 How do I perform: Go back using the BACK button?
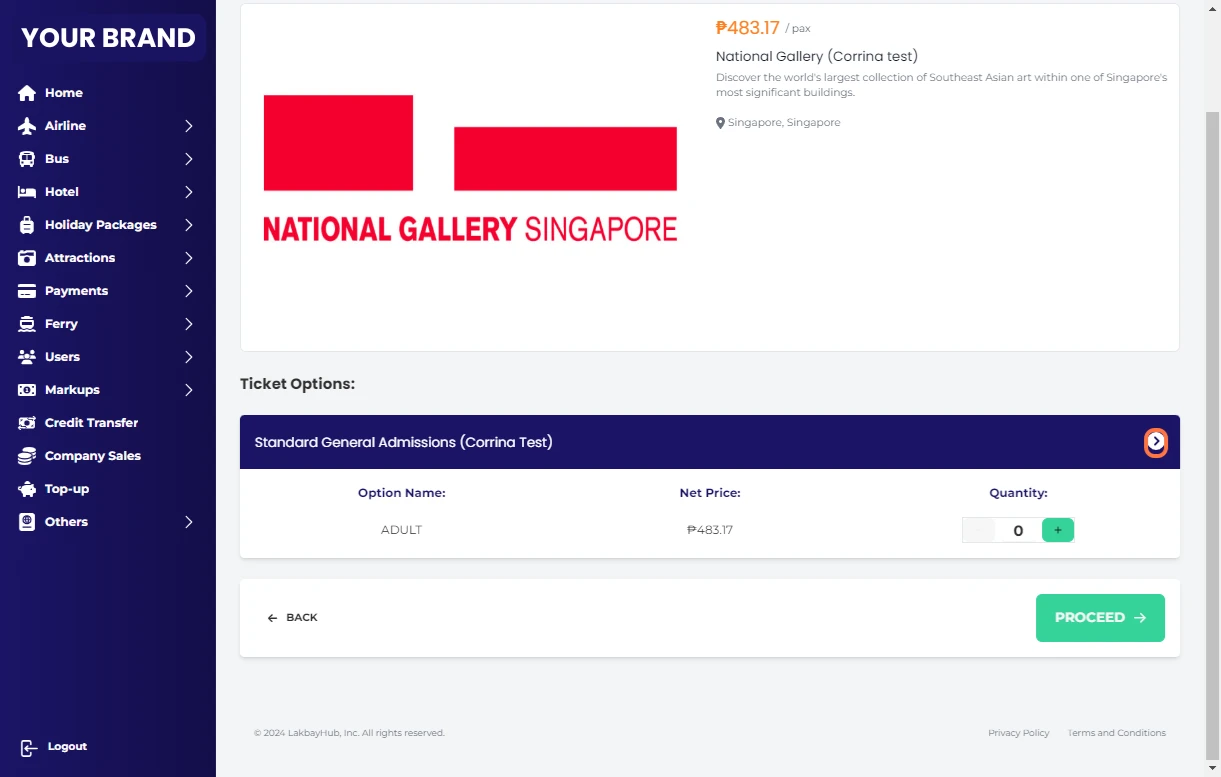click(292, 618)
